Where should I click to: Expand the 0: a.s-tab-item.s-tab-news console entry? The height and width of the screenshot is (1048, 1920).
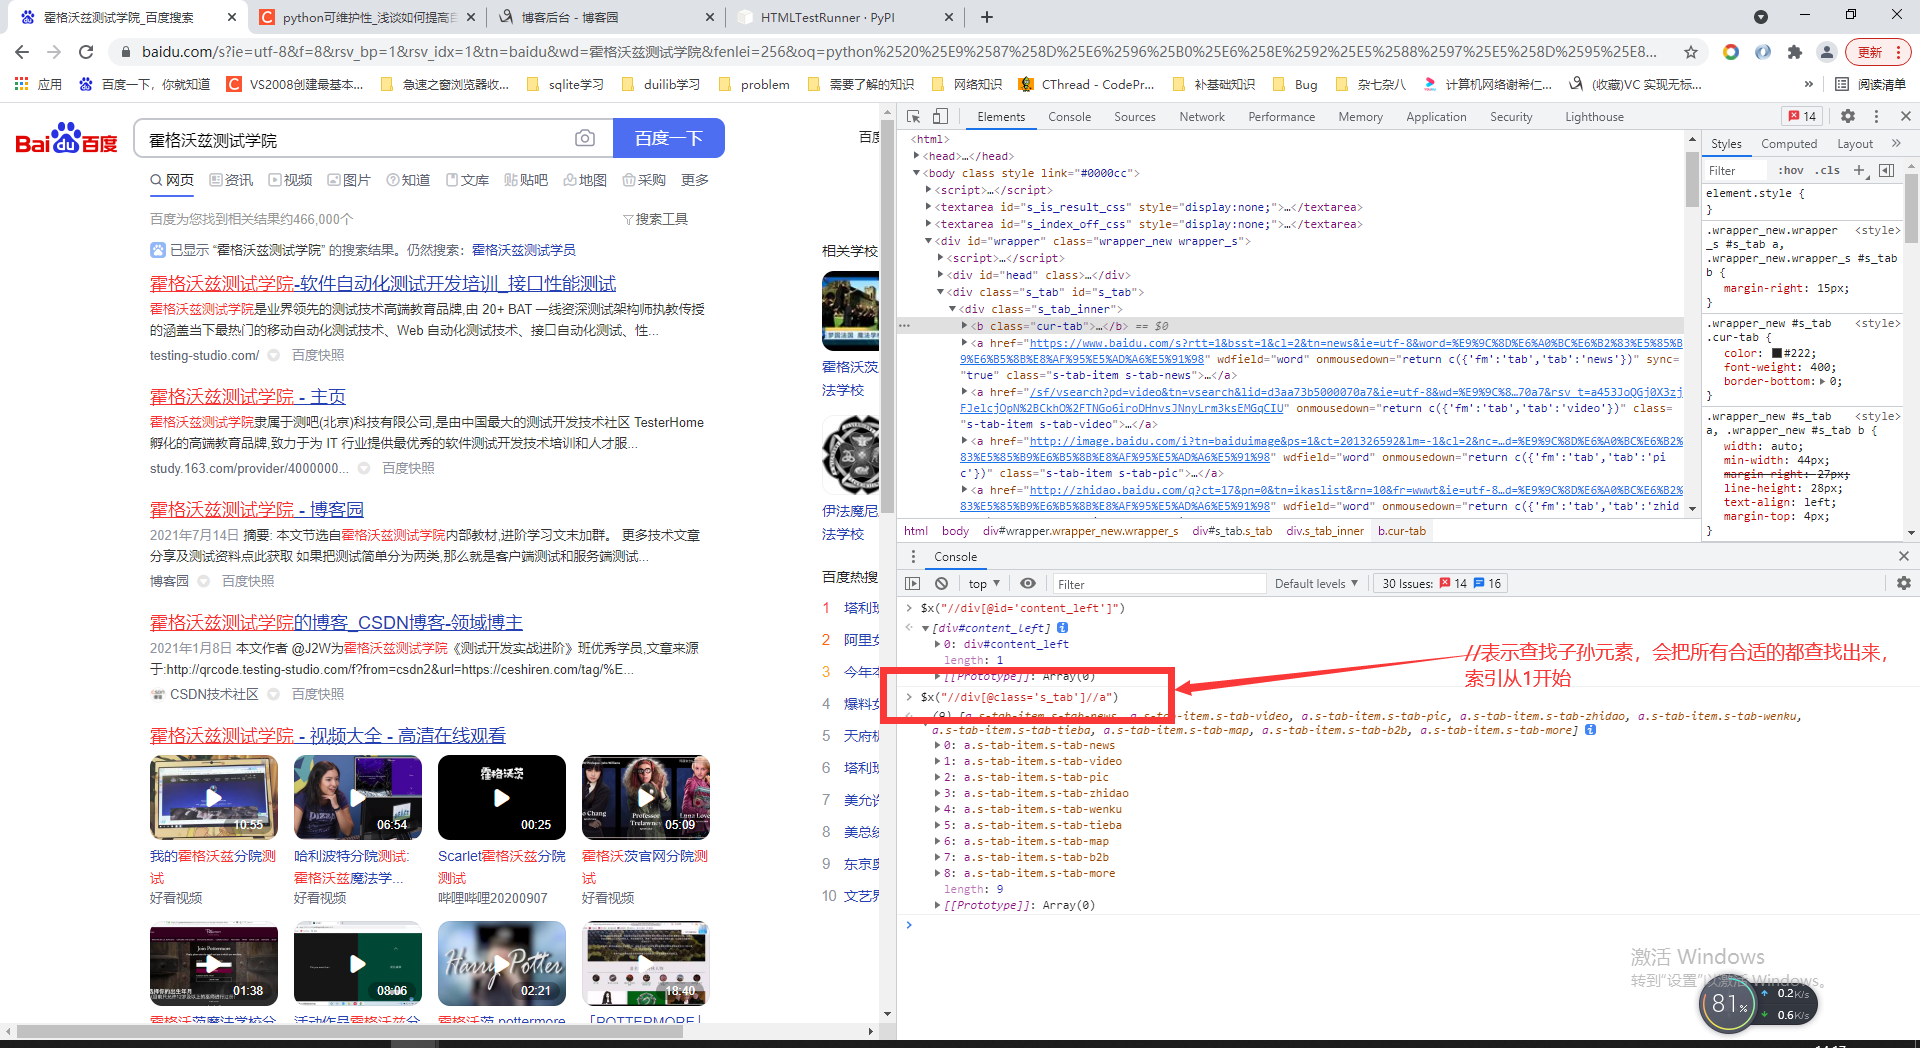point(937,745)
